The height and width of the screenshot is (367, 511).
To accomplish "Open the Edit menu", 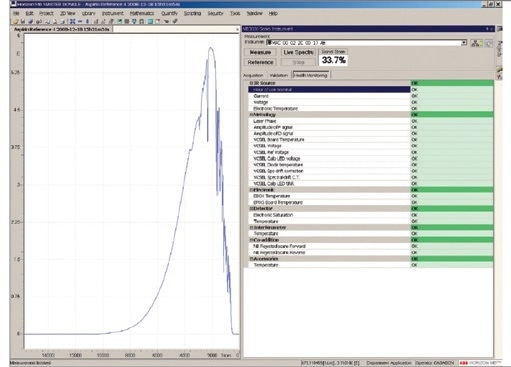I will [x=29, y=13].
